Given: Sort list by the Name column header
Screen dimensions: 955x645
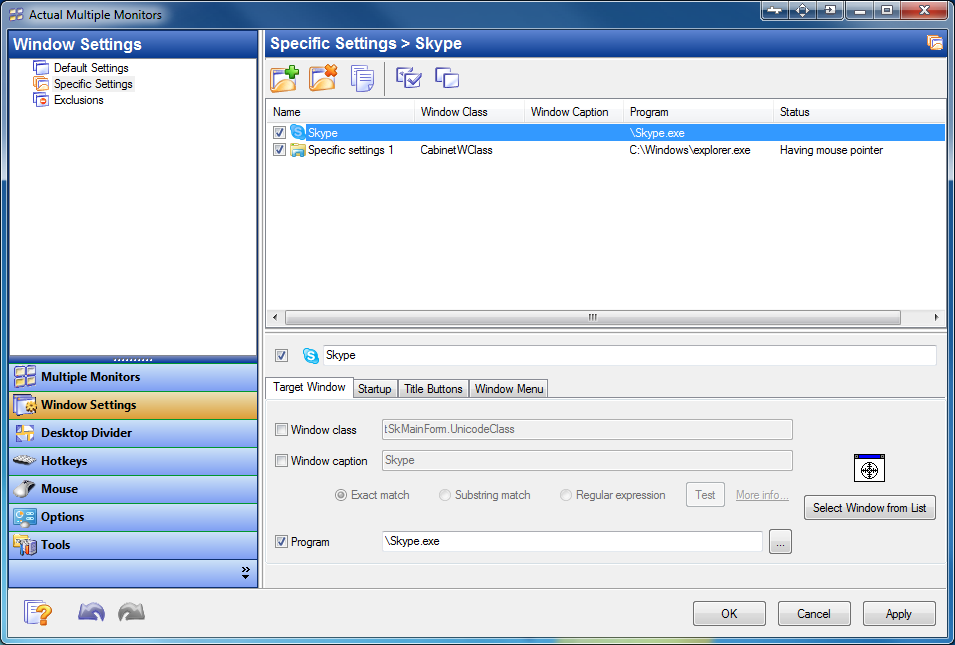Looking at the screenshot, I should (341, 112).
